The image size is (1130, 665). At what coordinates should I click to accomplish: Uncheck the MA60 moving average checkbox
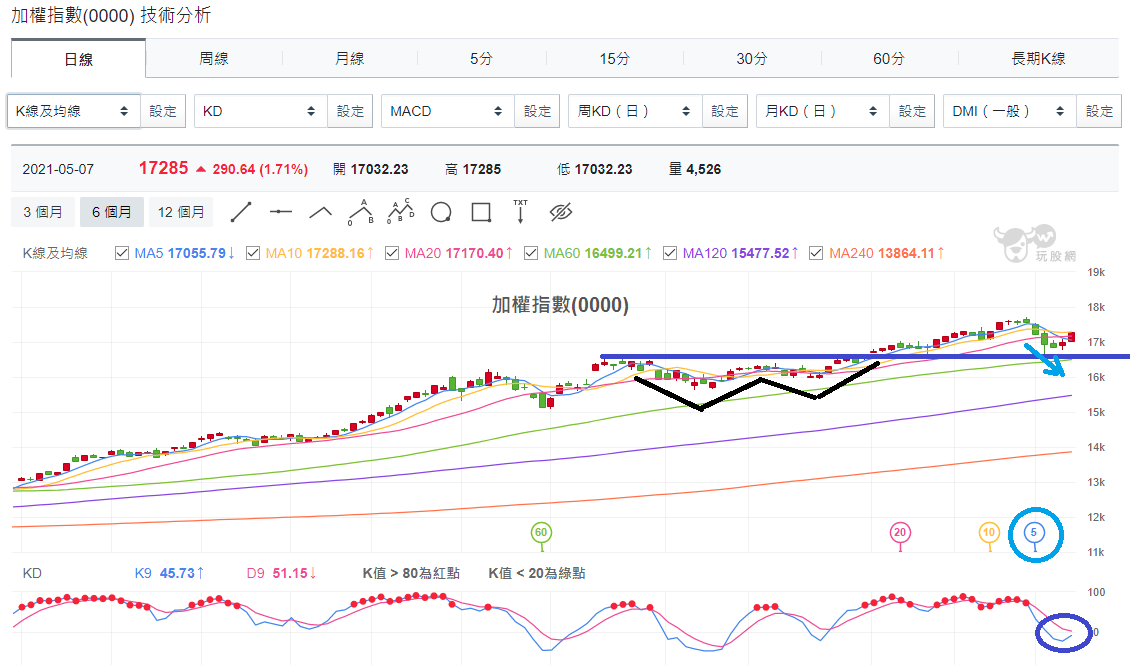pos(531,254)
